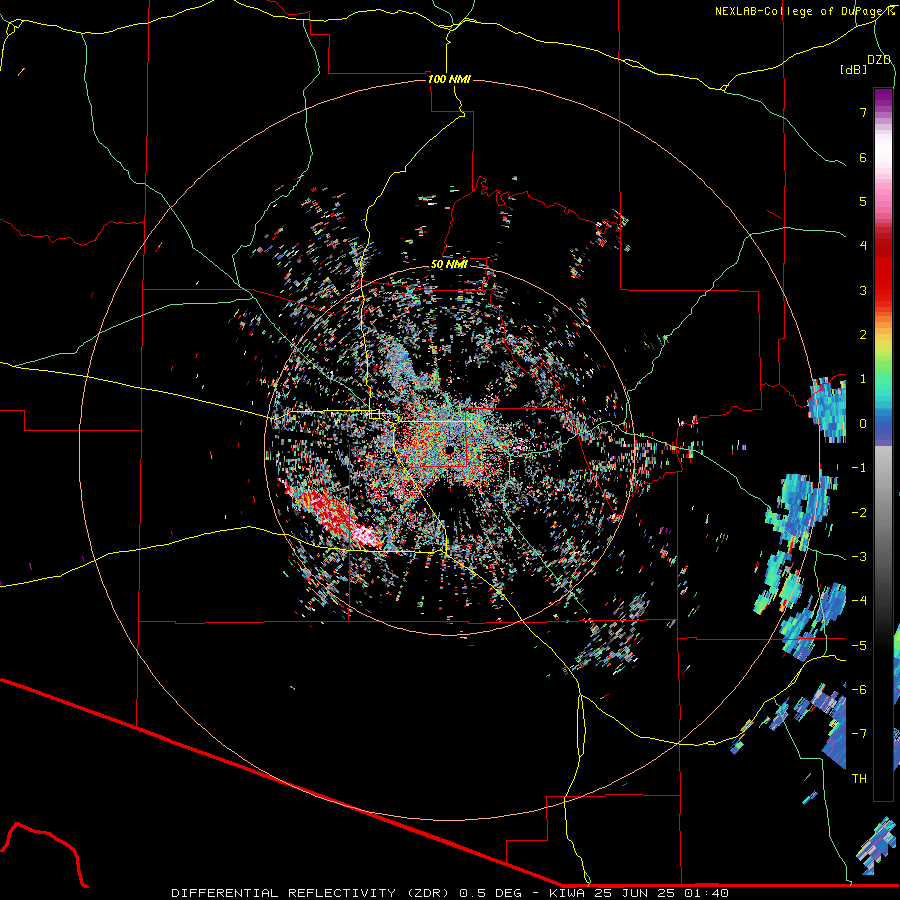Click the 7 value on color scale

pos(863,112)
